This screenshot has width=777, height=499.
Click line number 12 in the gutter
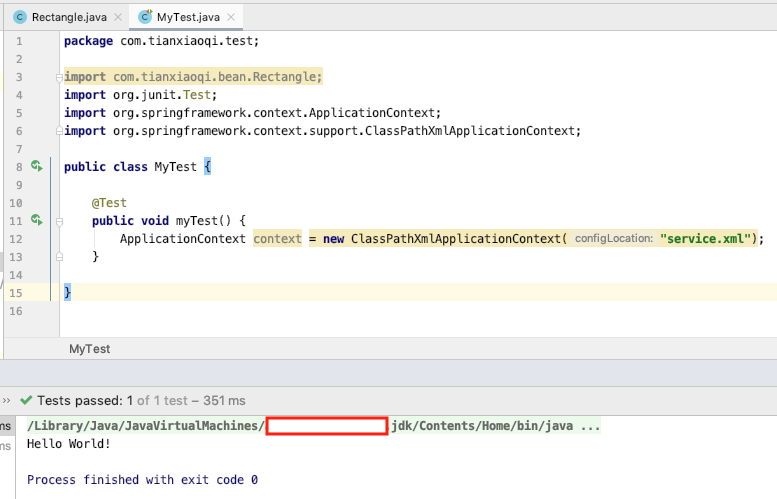click(14, 239)
